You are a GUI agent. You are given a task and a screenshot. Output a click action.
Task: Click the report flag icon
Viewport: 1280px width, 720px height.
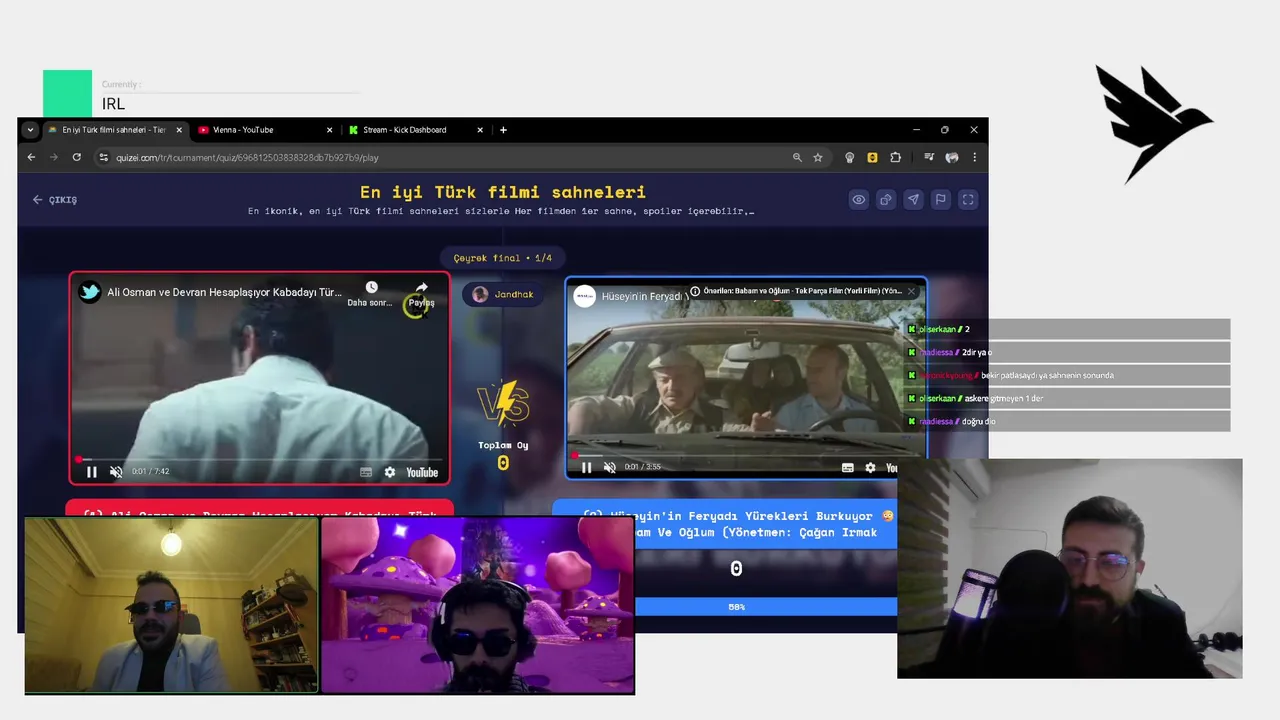click(940, 200)
